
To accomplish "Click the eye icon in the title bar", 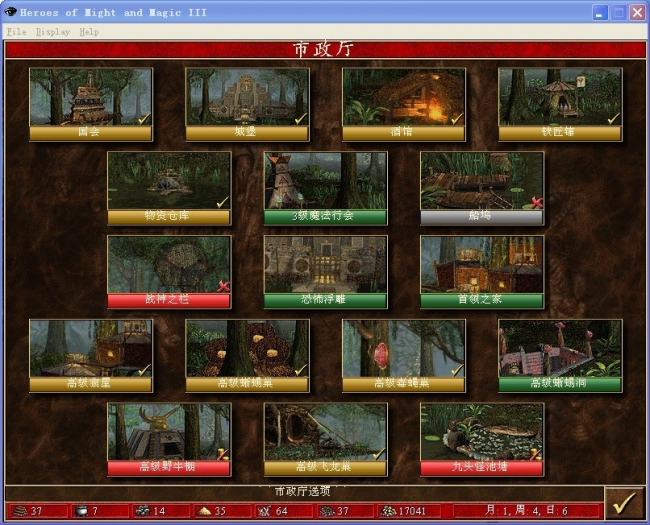I will (10, 12).
